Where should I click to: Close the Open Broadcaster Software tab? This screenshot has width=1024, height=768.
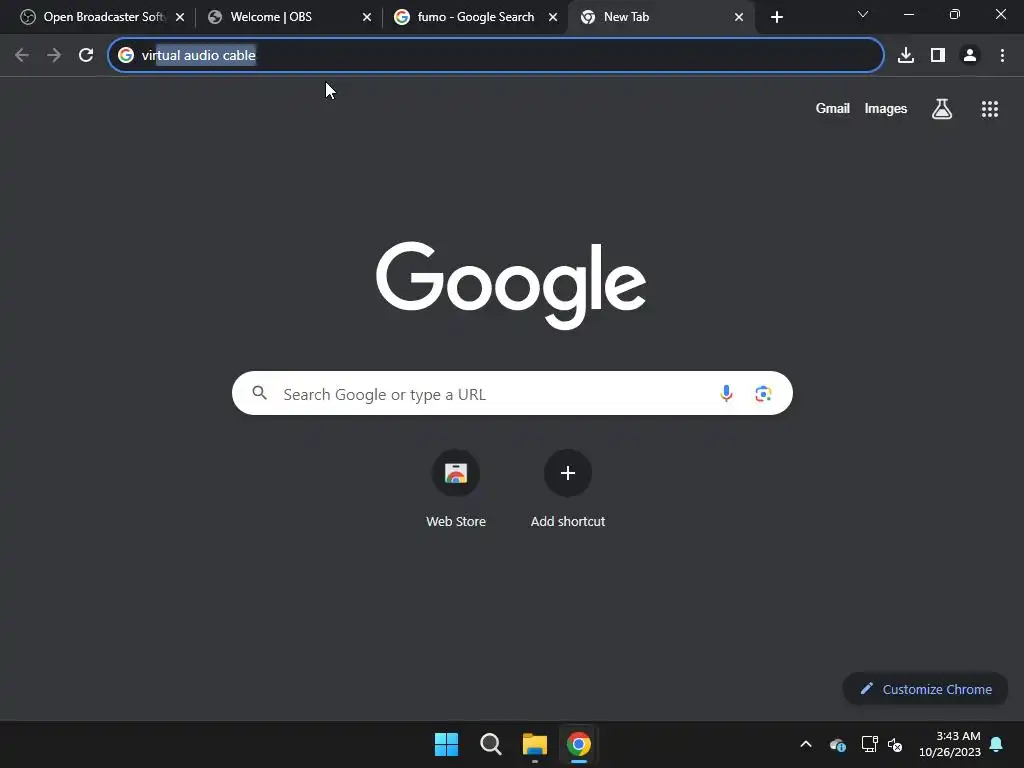(180, 17)
